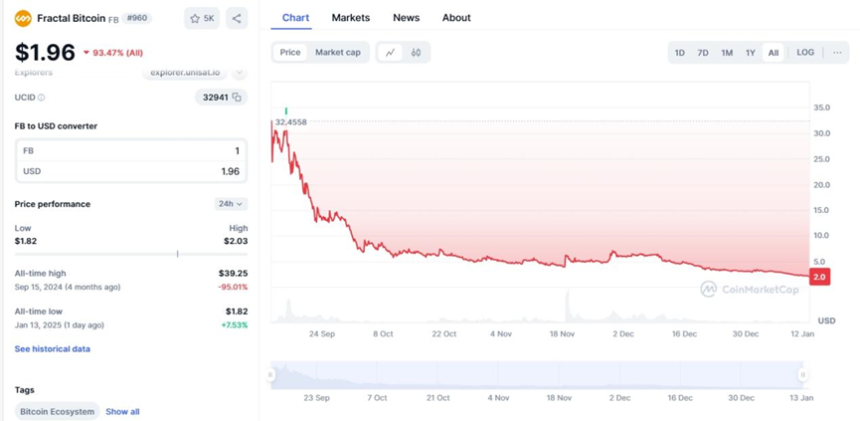Toggle Market cap chart view
This screenshot has width=860, height=421.
pos(338,52)
